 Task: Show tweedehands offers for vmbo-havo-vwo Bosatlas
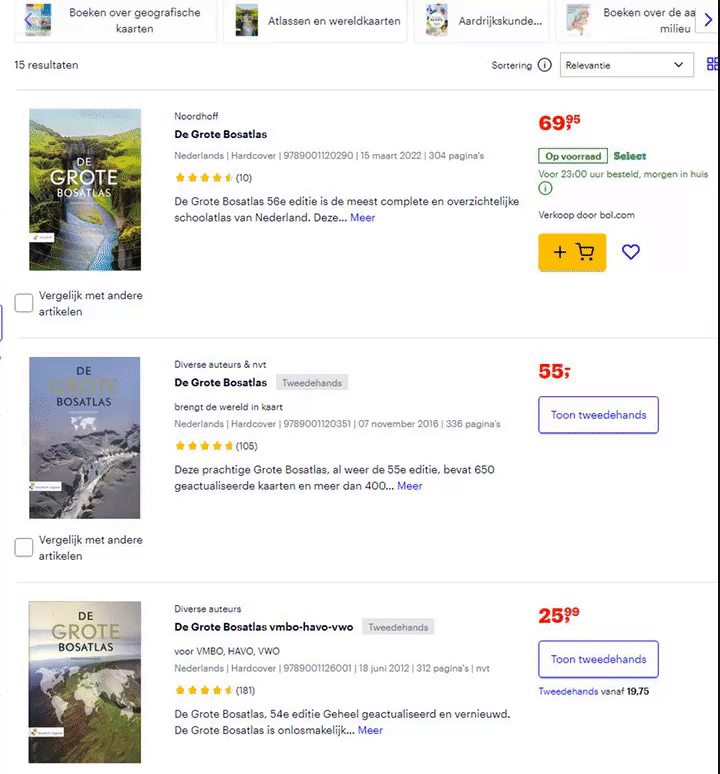(599, 659)
